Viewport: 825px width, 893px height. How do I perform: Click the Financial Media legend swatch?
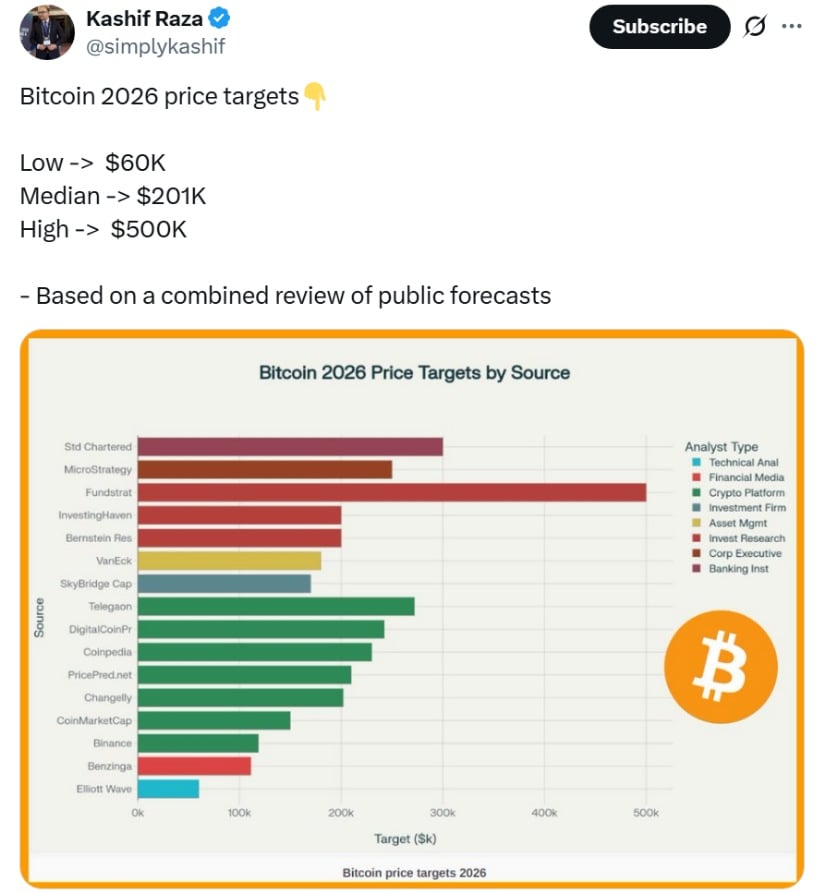tap(695, 478)
